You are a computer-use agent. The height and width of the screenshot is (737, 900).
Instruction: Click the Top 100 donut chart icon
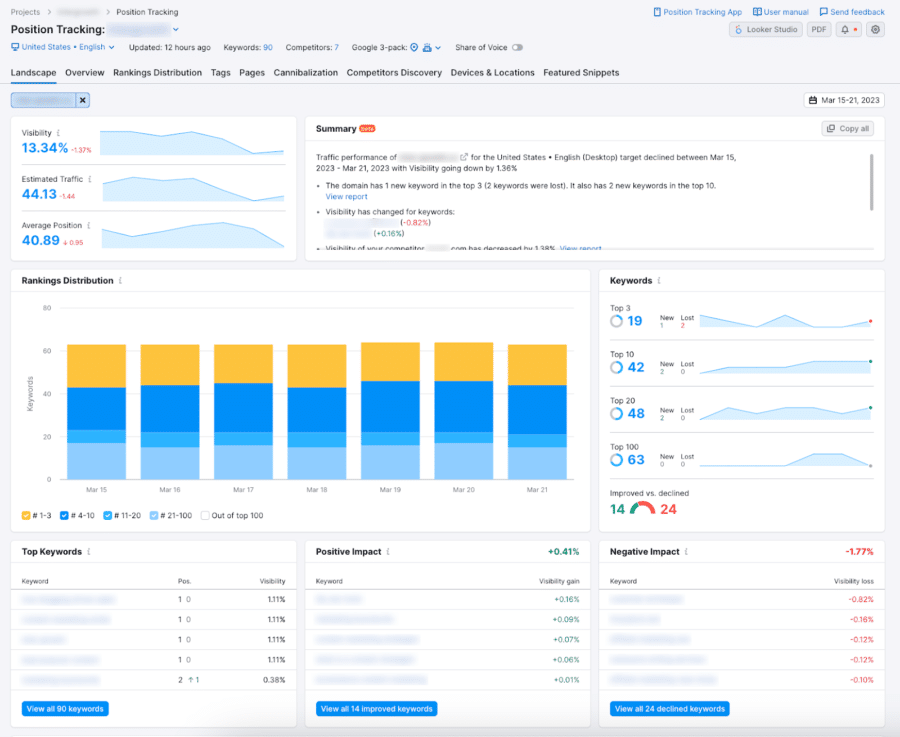coord(616,460)
